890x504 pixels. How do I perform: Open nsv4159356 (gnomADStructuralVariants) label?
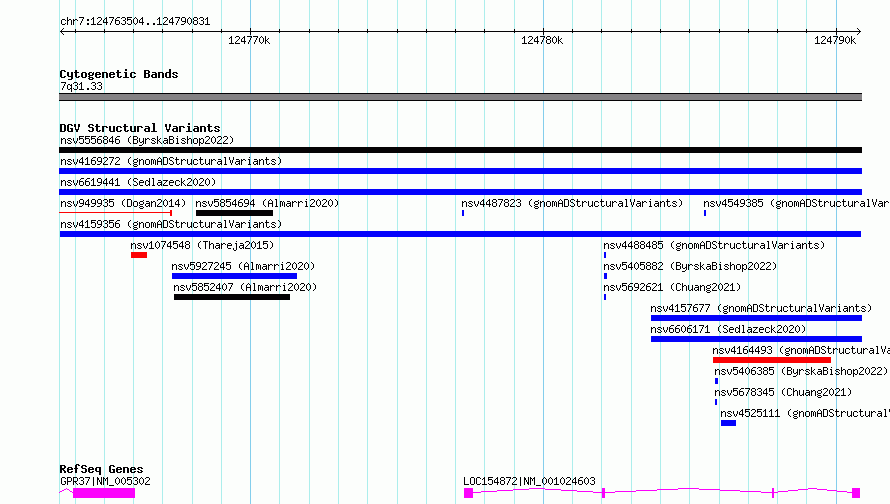tap(171, 224)
